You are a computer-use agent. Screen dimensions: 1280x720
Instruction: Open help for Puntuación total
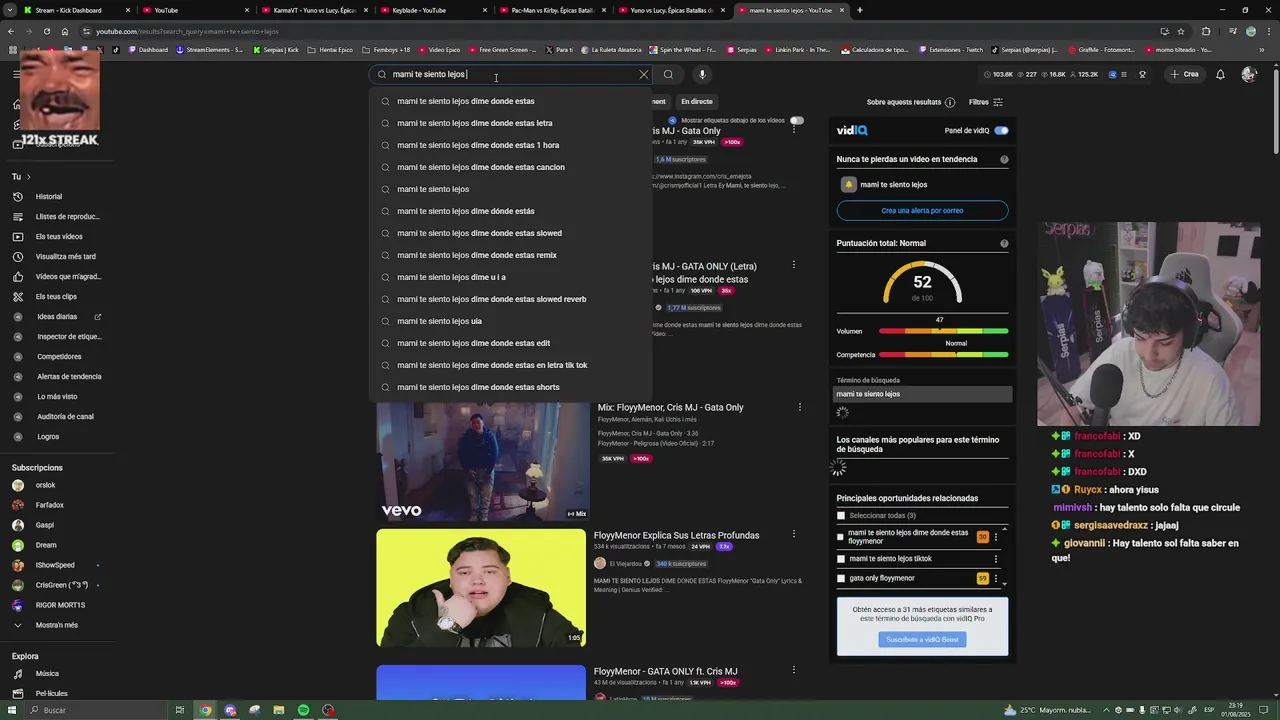tap(1004, 243)
